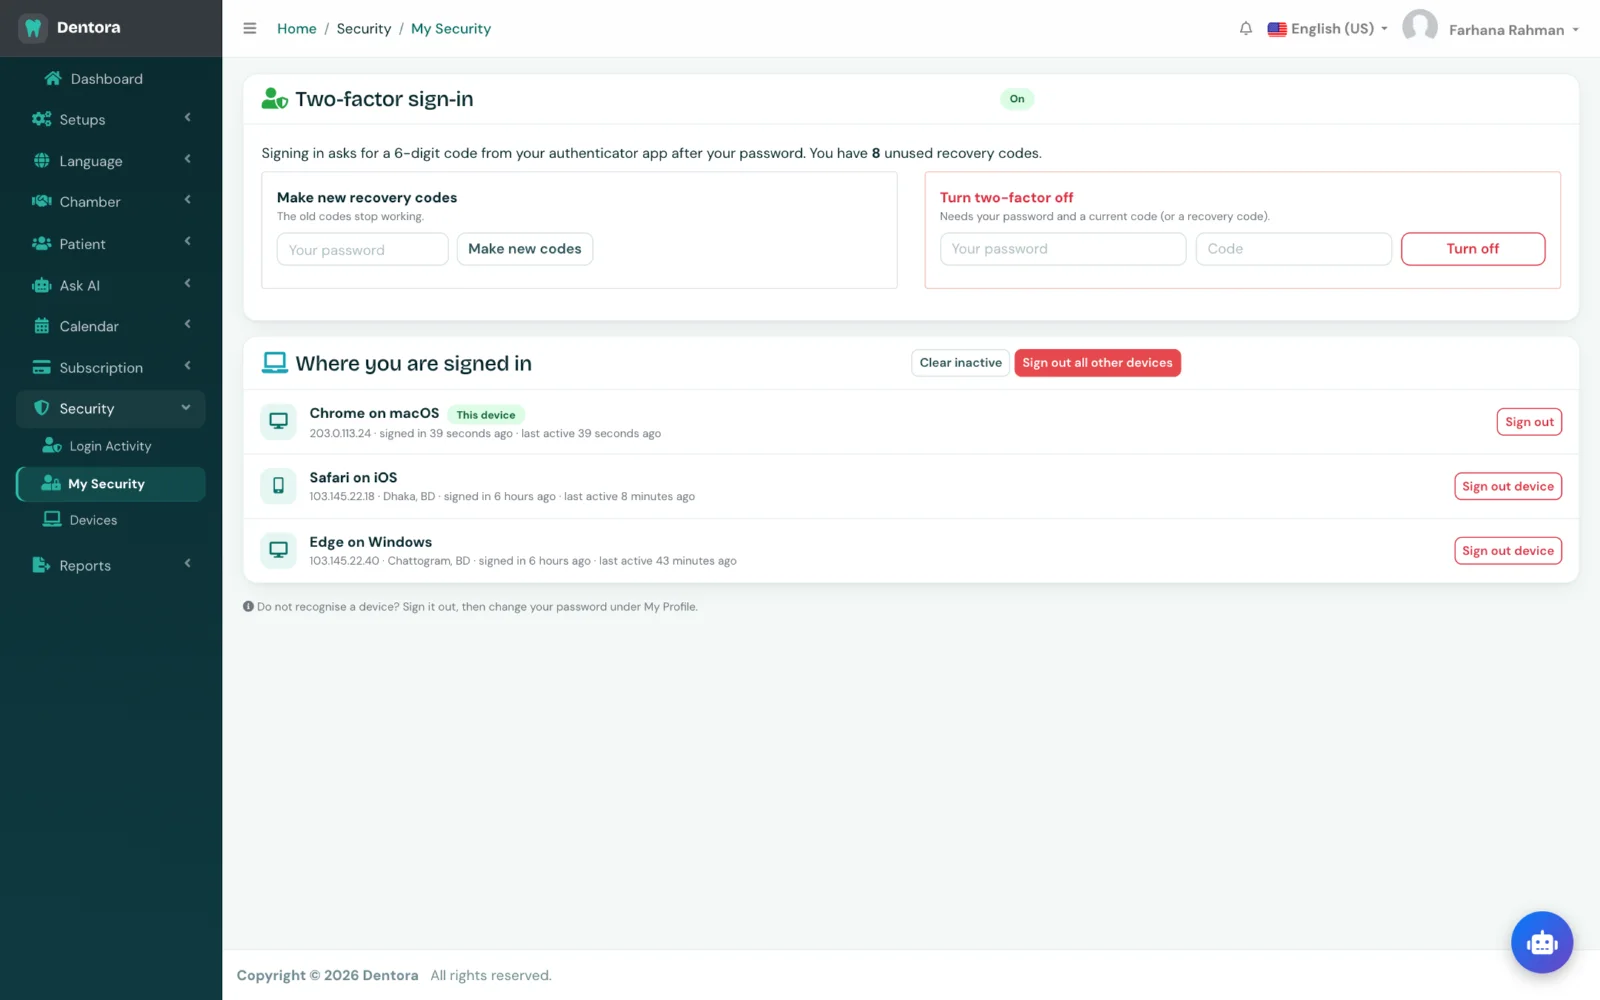
Task: Expand the Setups submenu chevron
Action: click(187, 118)
